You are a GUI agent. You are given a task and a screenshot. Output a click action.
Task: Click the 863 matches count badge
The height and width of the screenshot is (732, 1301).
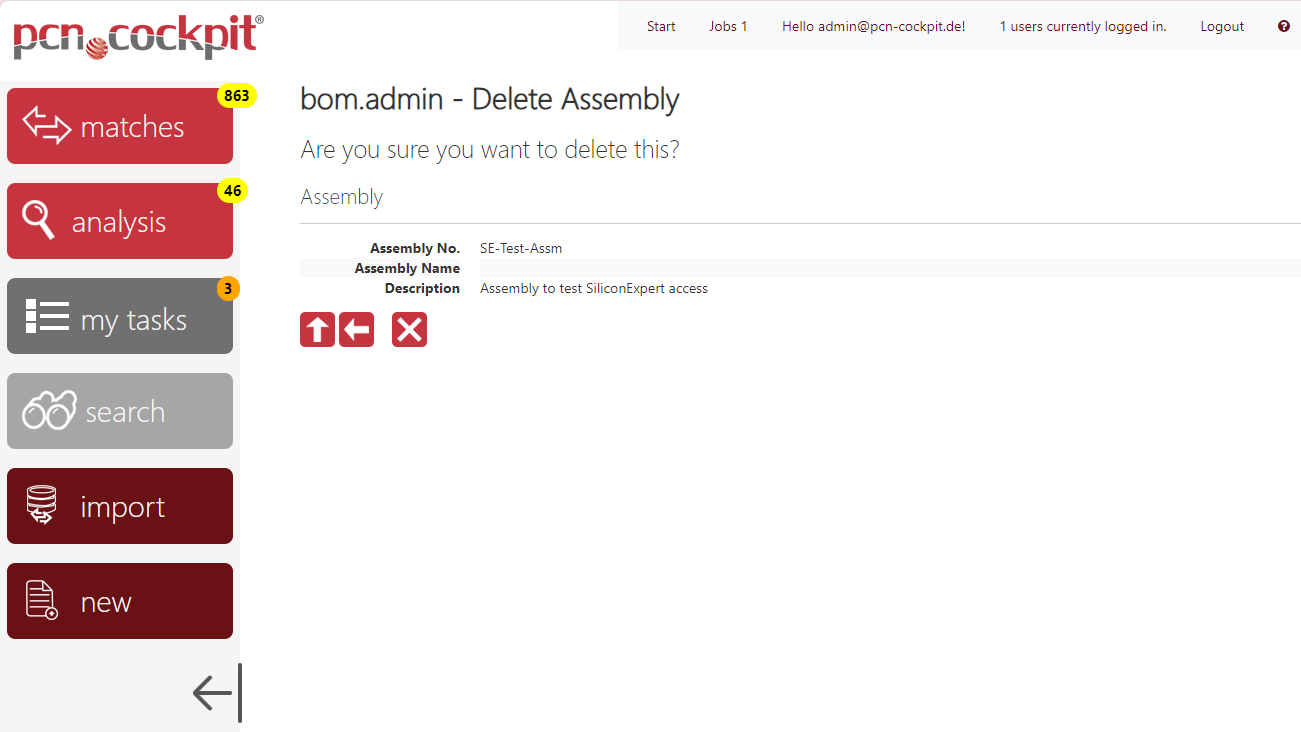pyautogui.click(x=237, y=96)
